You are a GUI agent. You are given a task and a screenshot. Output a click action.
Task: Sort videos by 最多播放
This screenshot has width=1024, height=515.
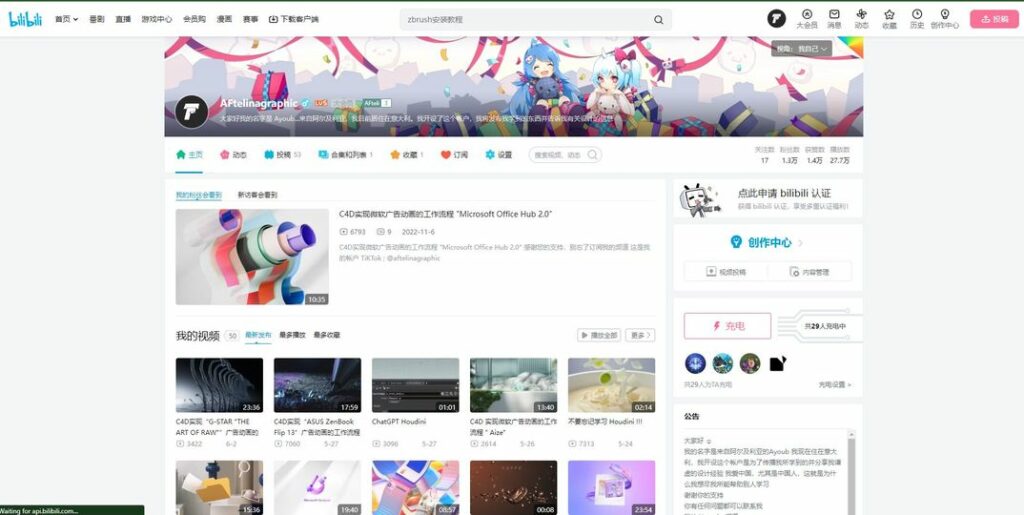point(292,335)
